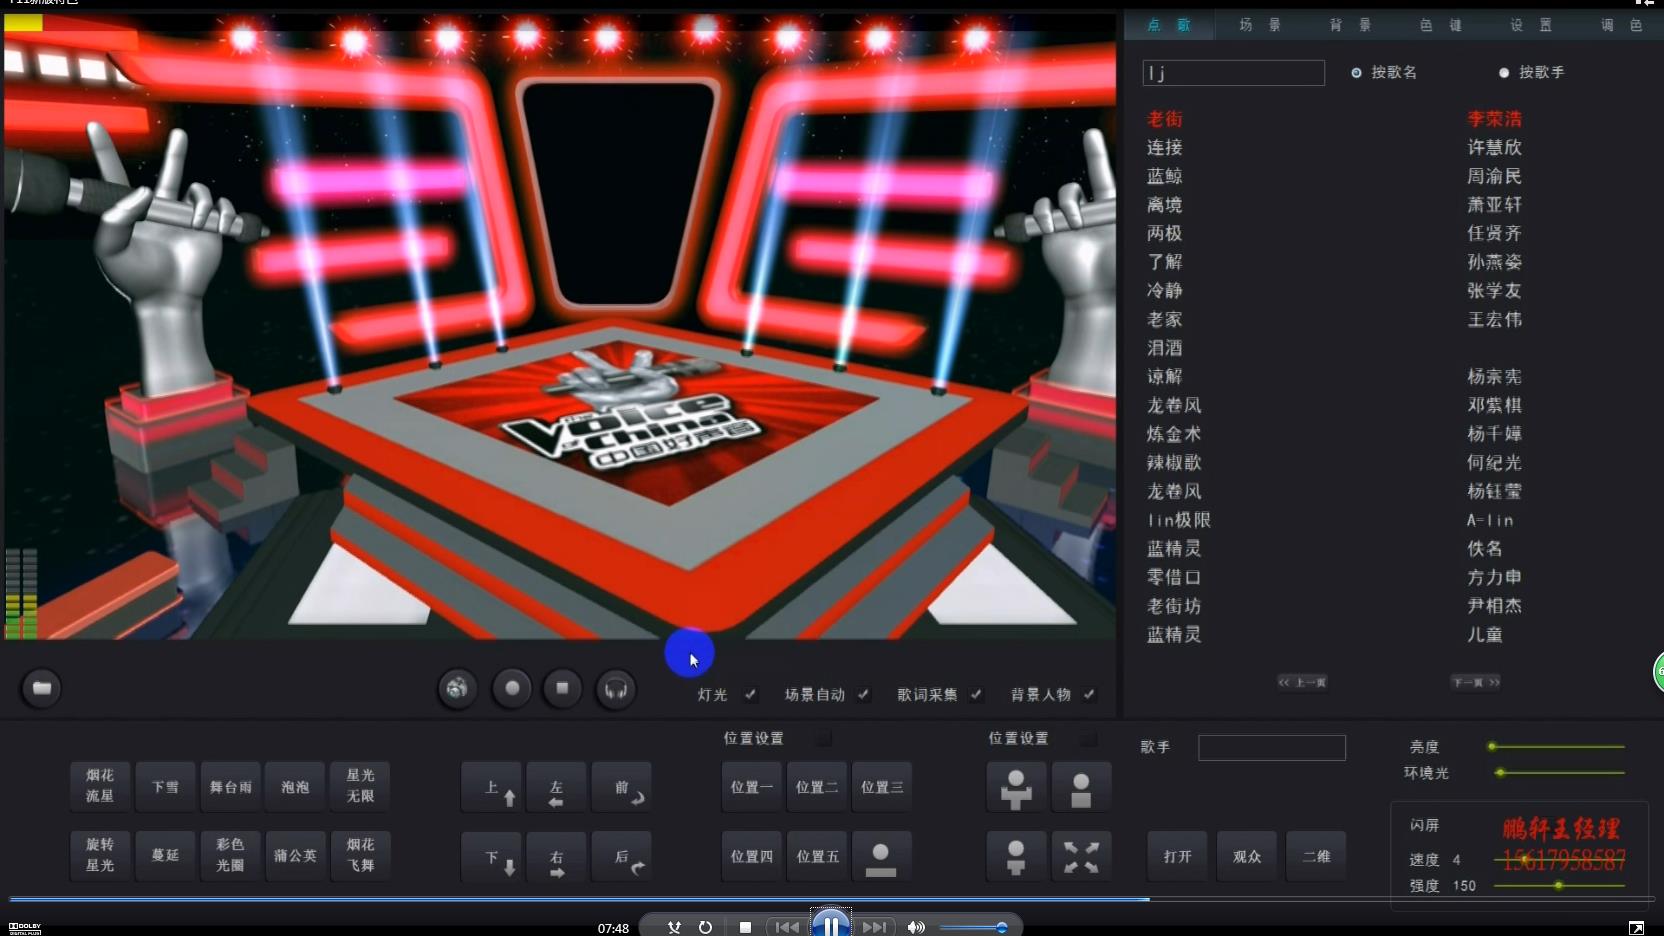Toggle the 歌词采集 checkbox
The width and height of the screenshot is (1664, 936).
click(x=976, y=694)
